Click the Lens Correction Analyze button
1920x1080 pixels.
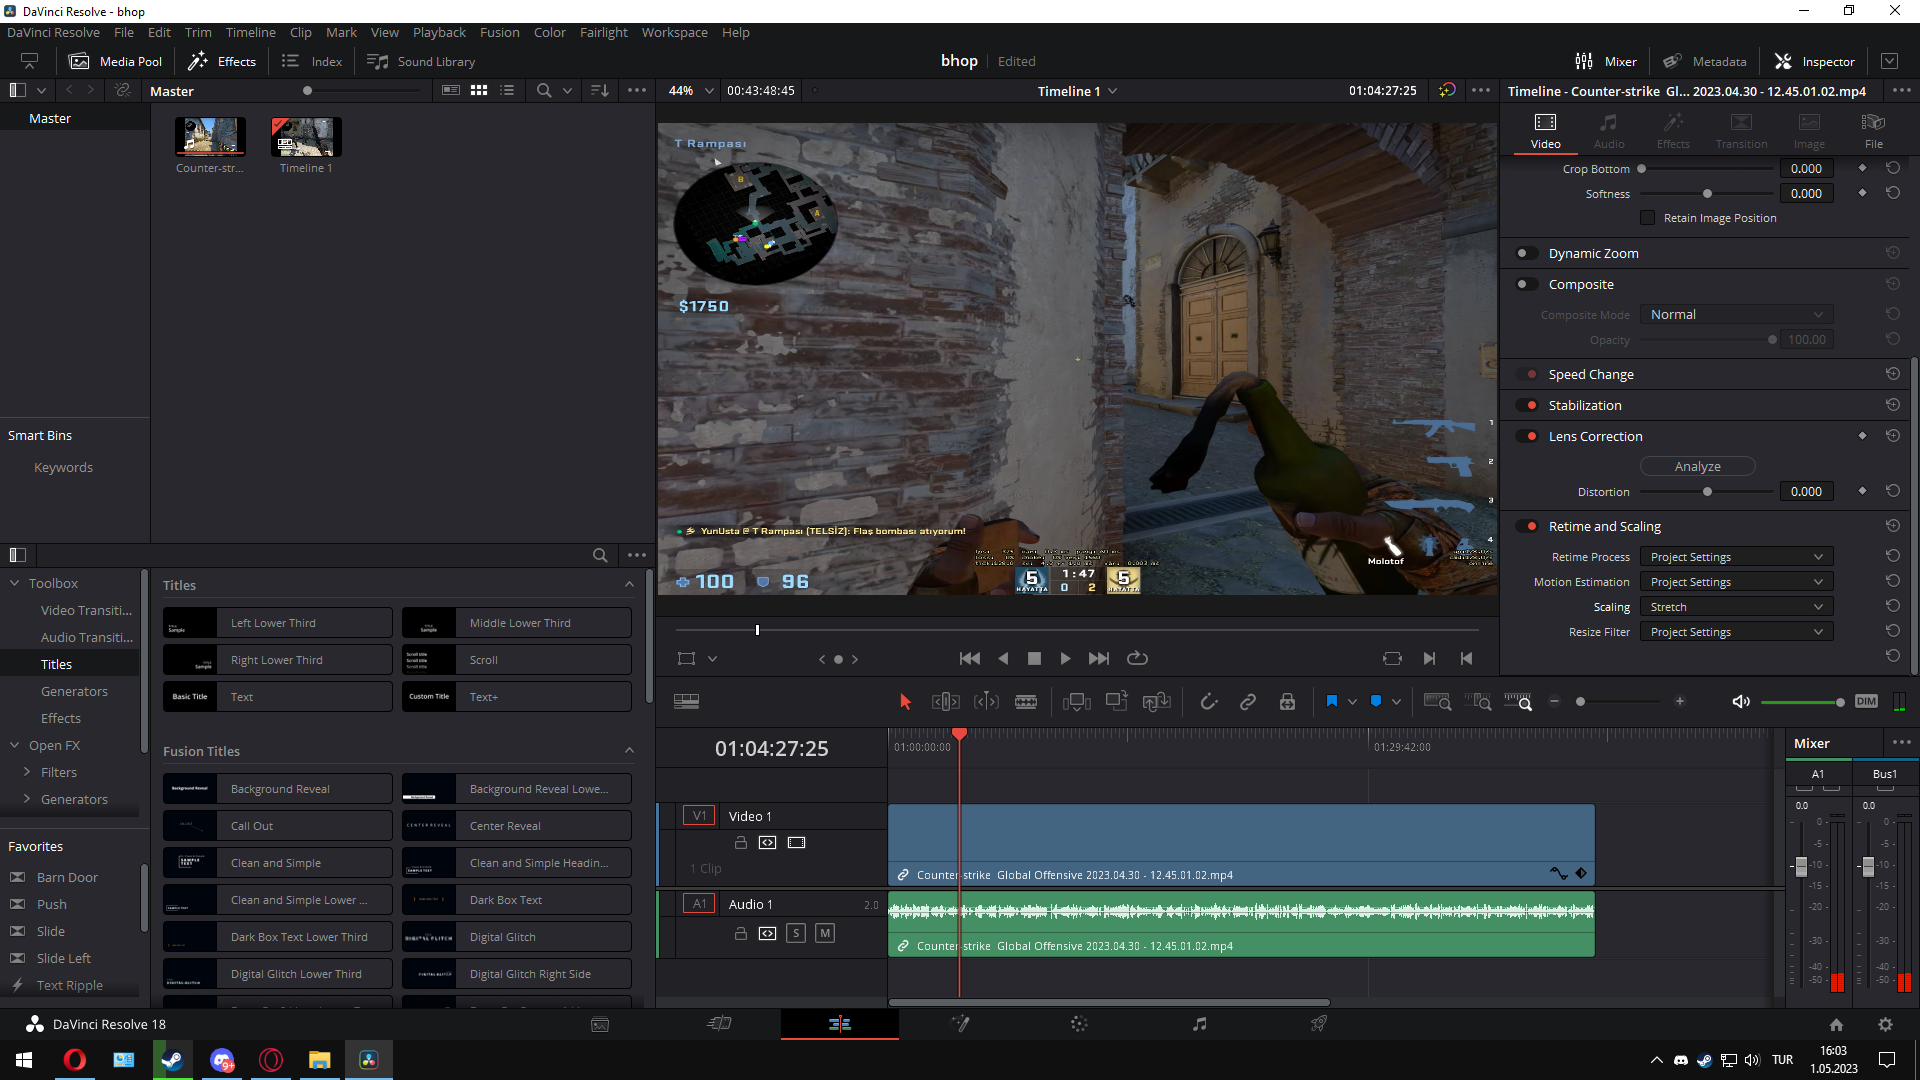point(1697,466)
